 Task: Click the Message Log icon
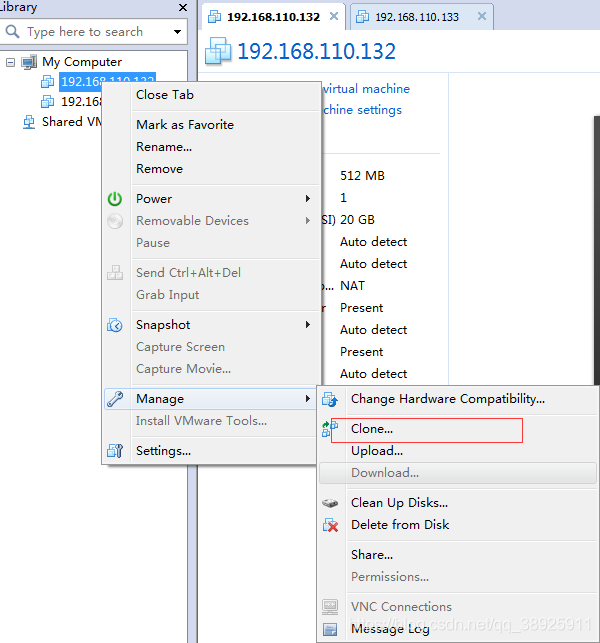point(330,629)
